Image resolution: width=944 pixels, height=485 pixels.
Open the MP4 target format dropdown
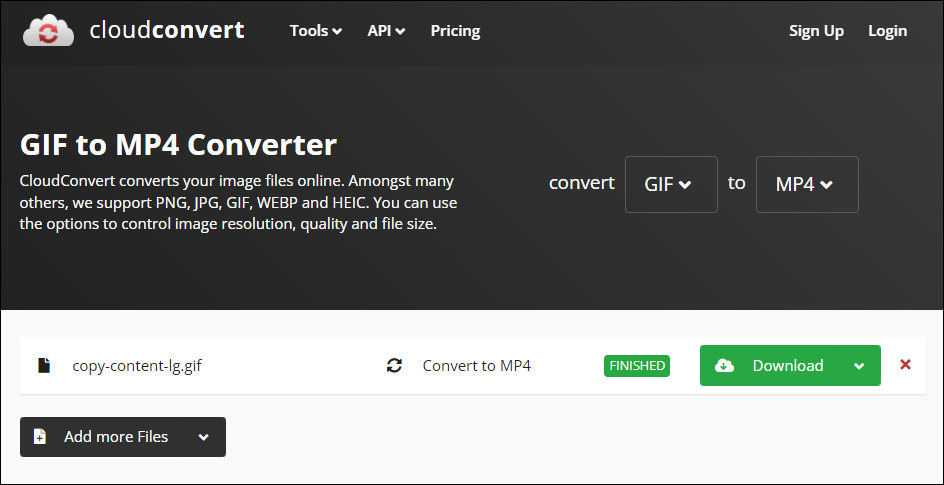[807, 184]
